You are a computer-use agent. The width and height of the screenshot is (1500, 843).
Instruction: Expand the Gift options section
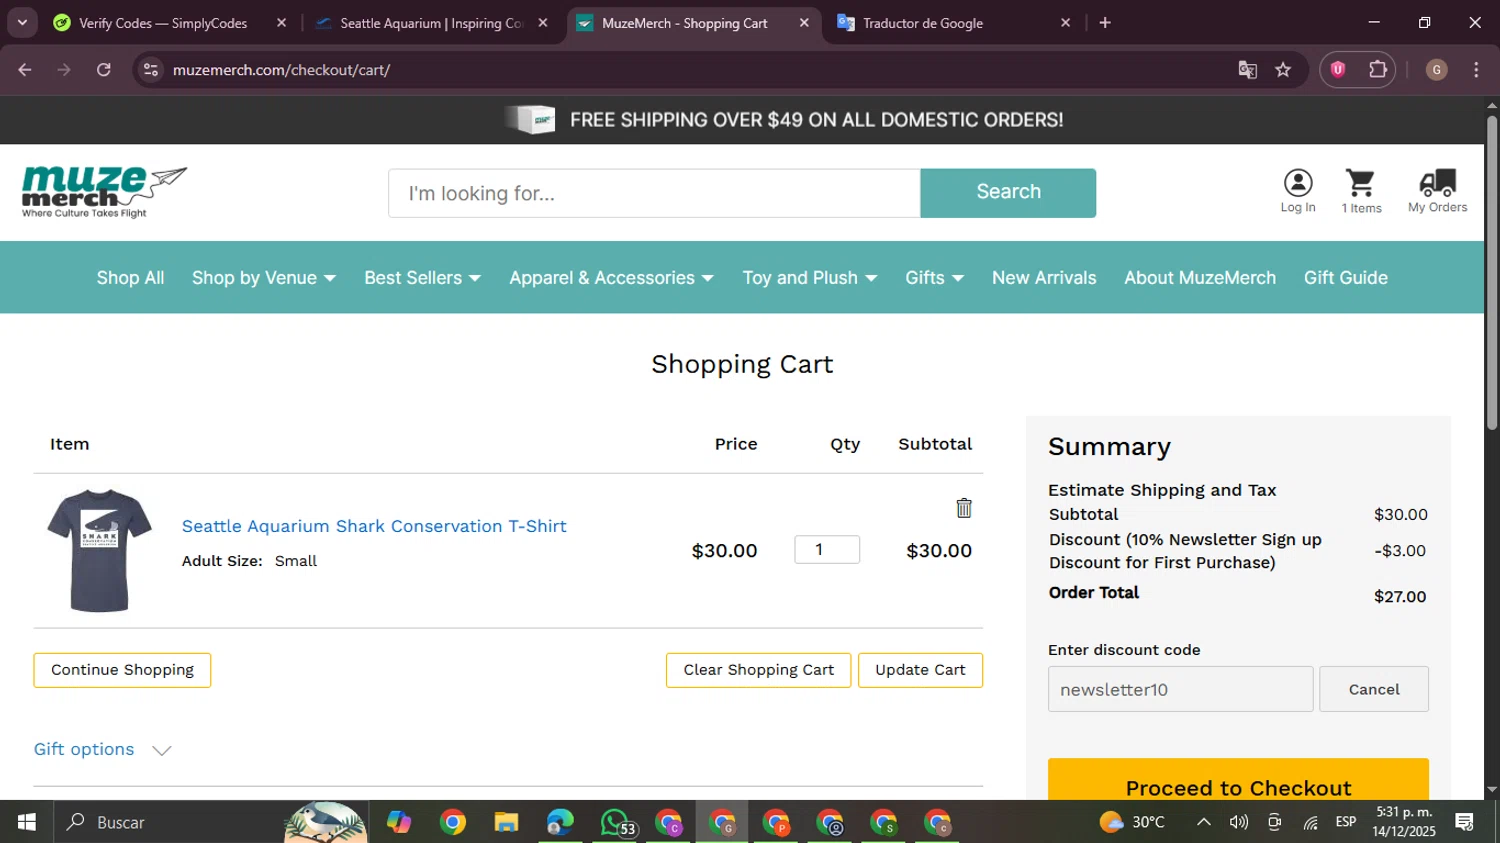[102, 750]
